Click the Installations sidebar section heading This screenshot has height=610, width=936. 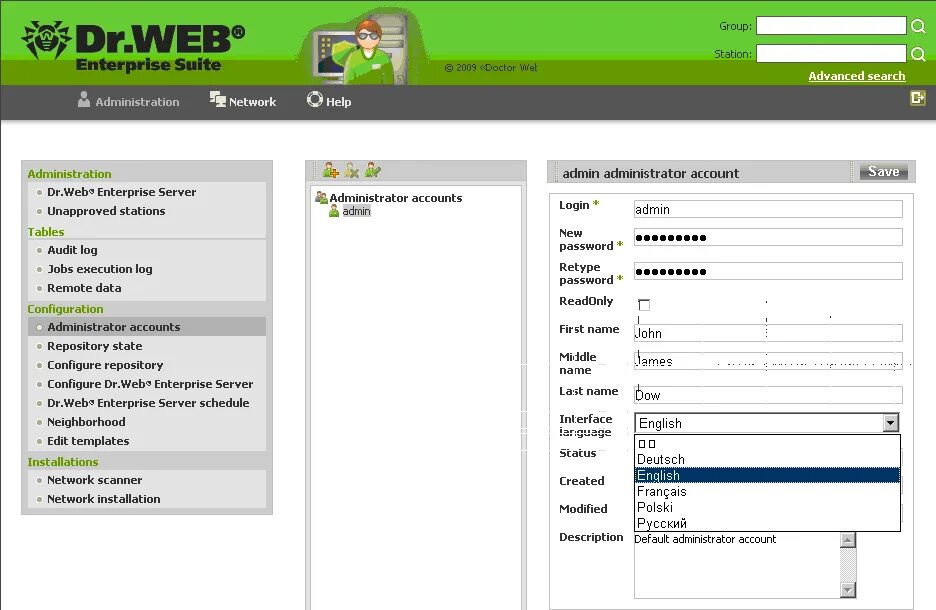click(63, 461)
